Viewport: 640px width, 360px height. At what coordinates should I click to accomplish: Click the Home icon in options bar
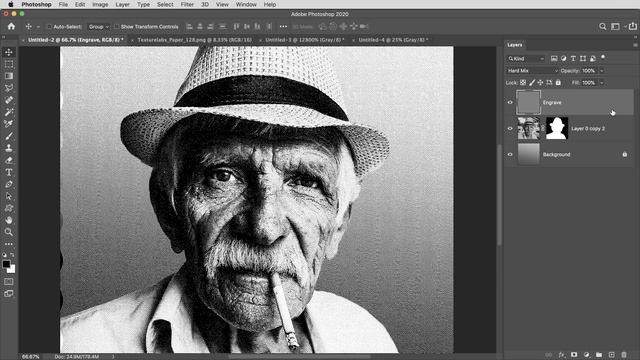[11, 27]
